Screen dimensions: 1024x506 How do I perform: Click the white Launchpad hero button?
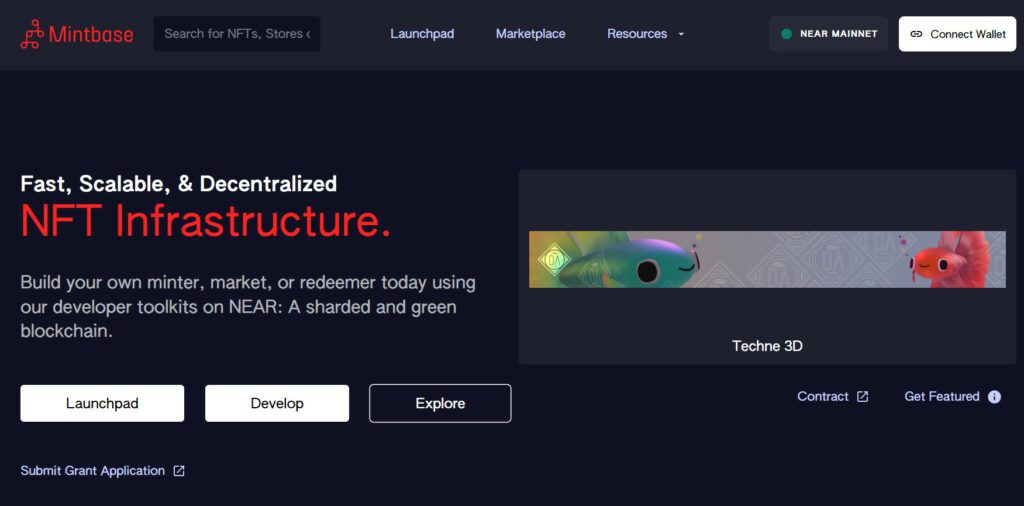tap(102, 403)
